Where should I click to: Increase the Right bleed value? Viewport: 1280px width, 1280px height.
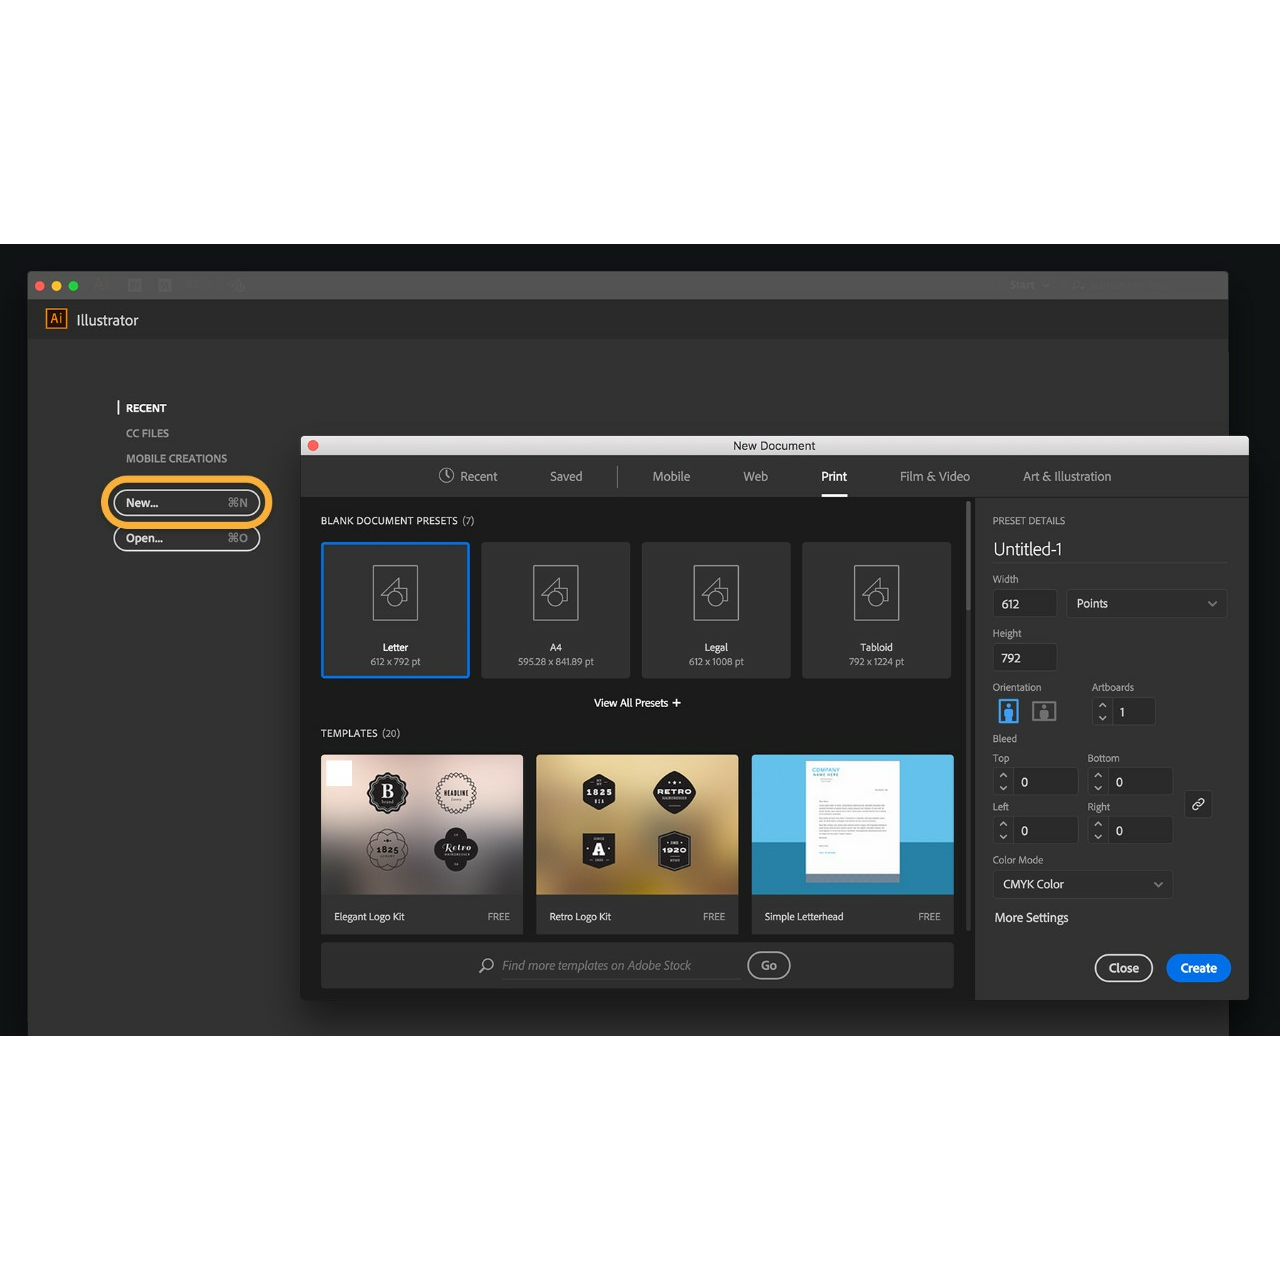[x=1098, y=824]
